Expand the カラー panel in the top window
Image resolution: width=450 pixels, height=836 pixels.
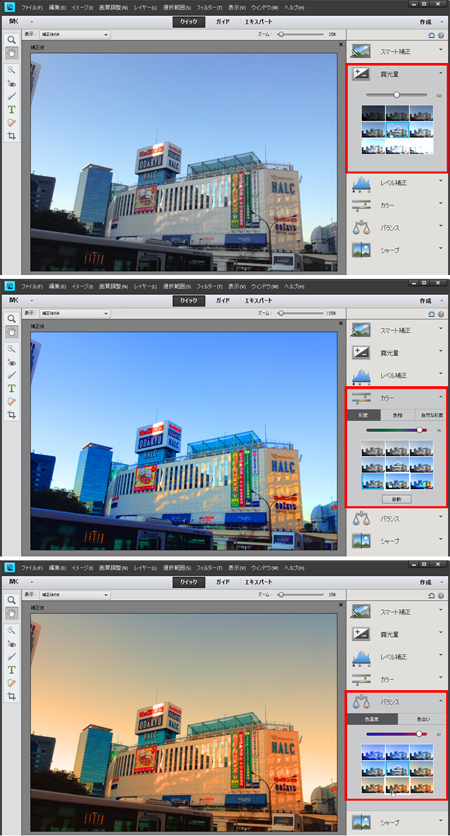click(441, 203)
